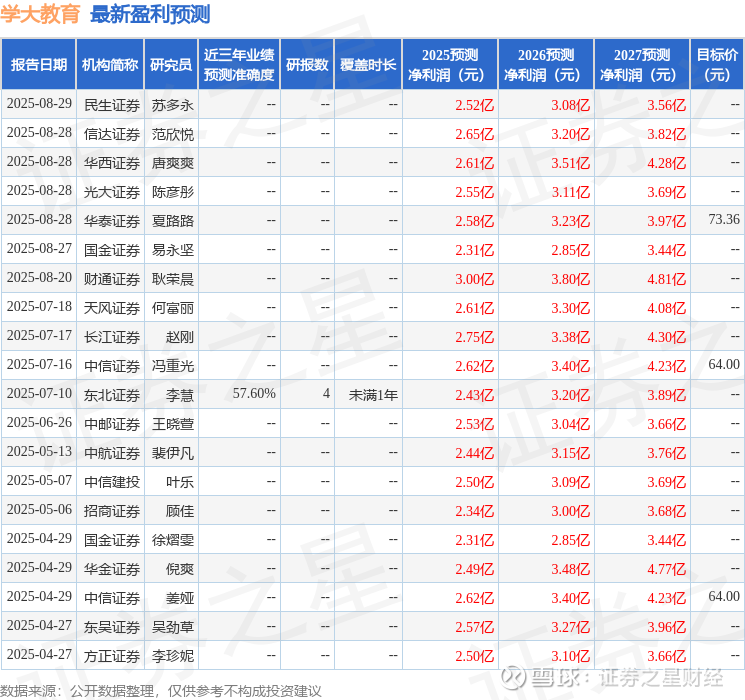This screenshot has height=700, width=745.
Task: Select the 民生证券 institution cell
Action: pos(112,105)
